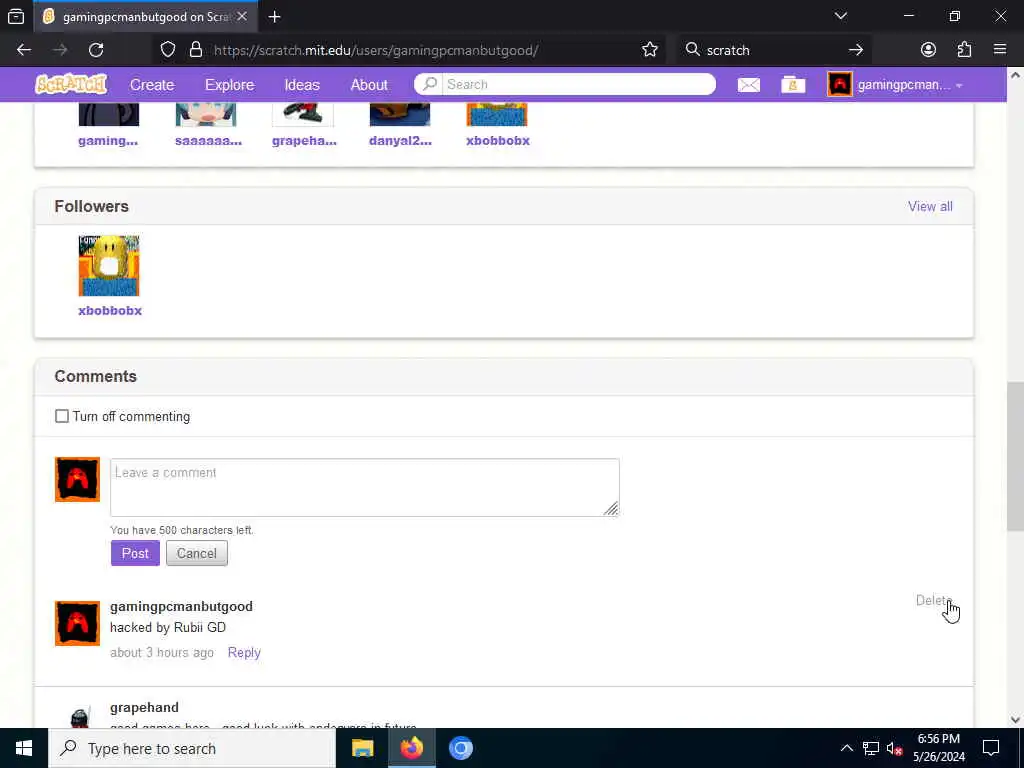Click the xbobbobx follower avatar thumbnail

[109, 266]
